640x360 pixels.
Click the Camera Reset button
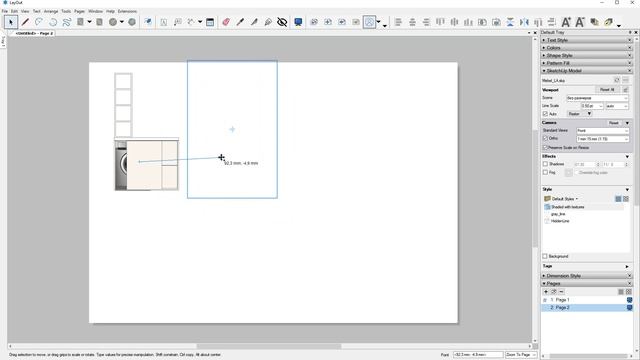[x=613, y=123]
